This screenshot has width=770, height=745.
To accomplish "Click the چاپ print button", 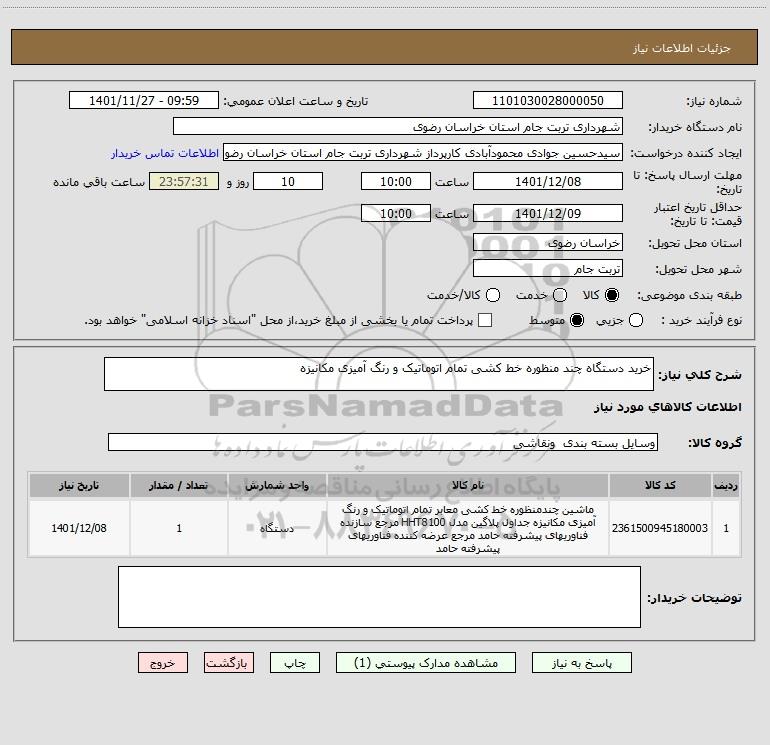I will click(295, 663).
